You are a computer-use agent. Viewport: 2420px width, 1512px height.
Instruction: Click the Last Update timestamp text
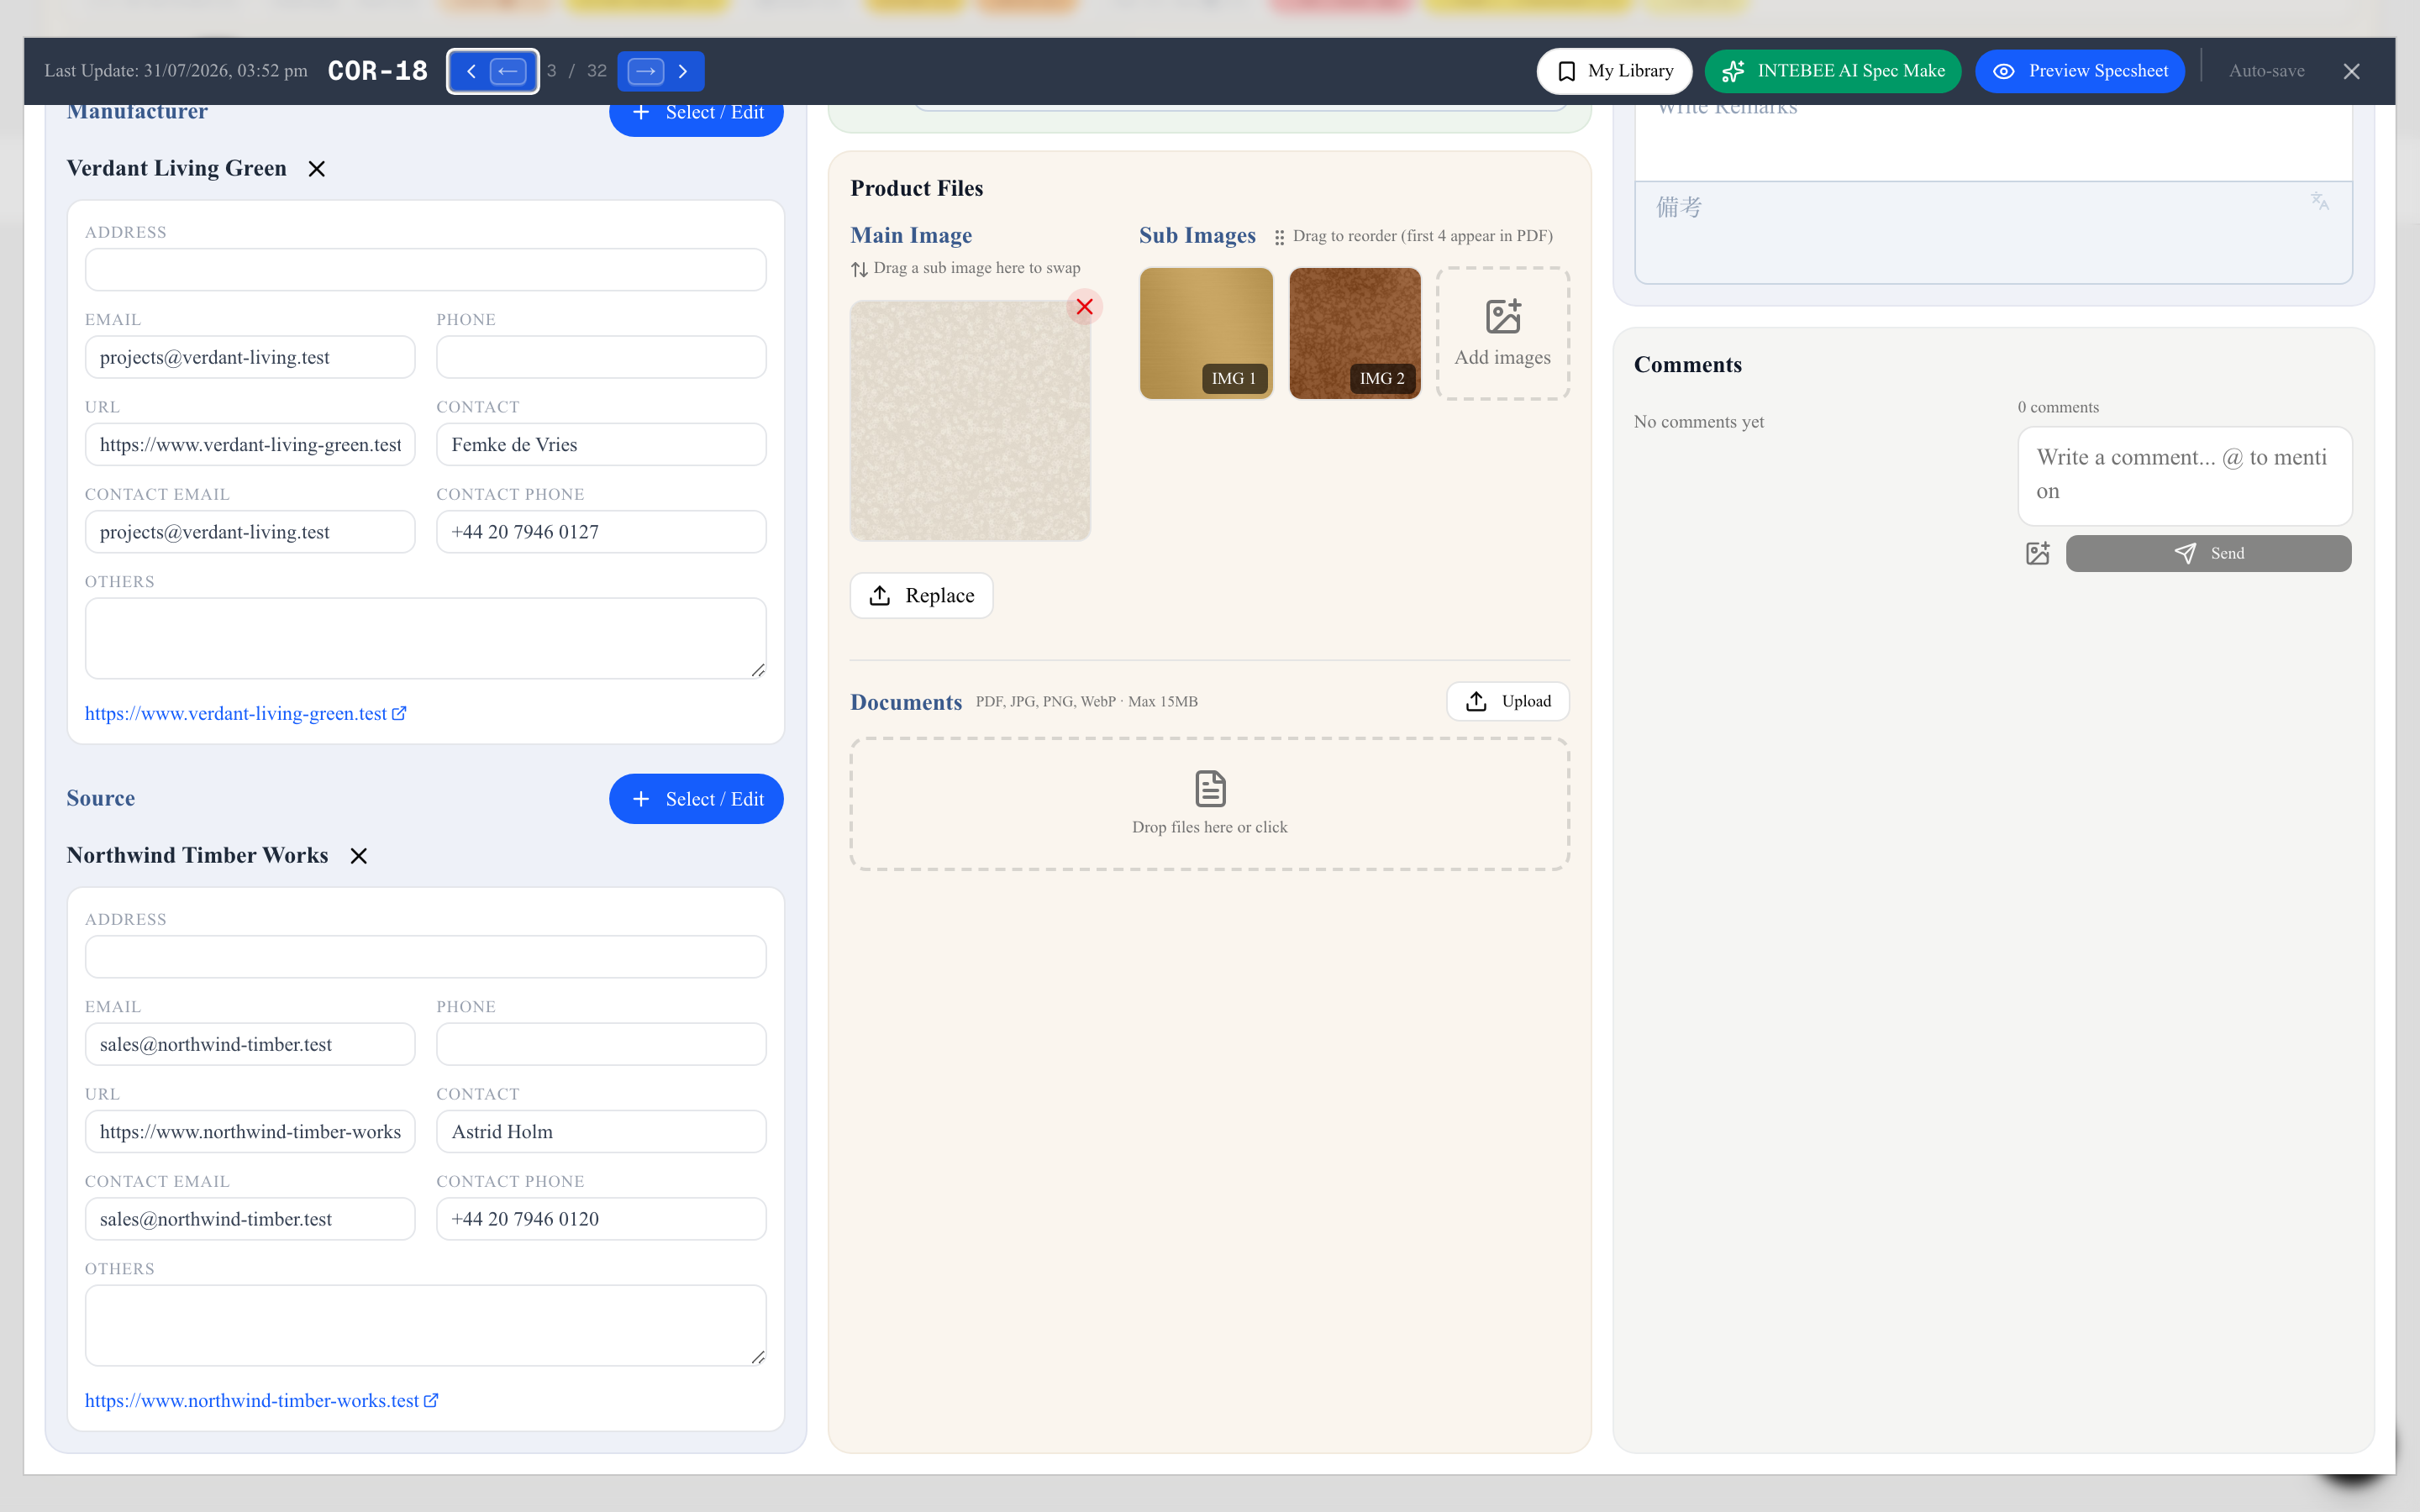[x=176, y=71]
